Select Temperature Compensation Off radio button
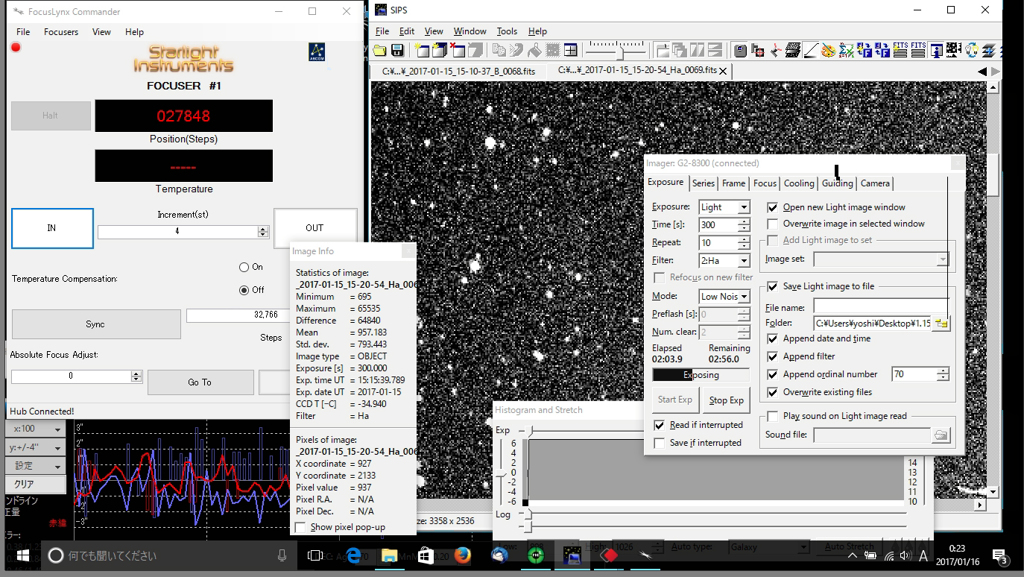 244,290
